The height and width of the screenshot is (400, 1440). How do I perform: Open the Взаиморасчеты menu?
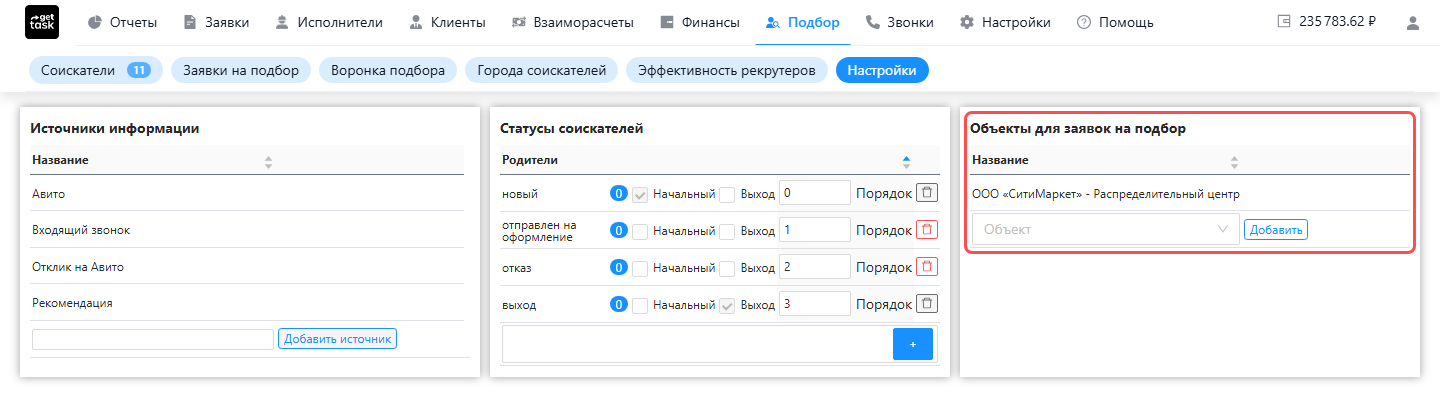click(571, 22)
